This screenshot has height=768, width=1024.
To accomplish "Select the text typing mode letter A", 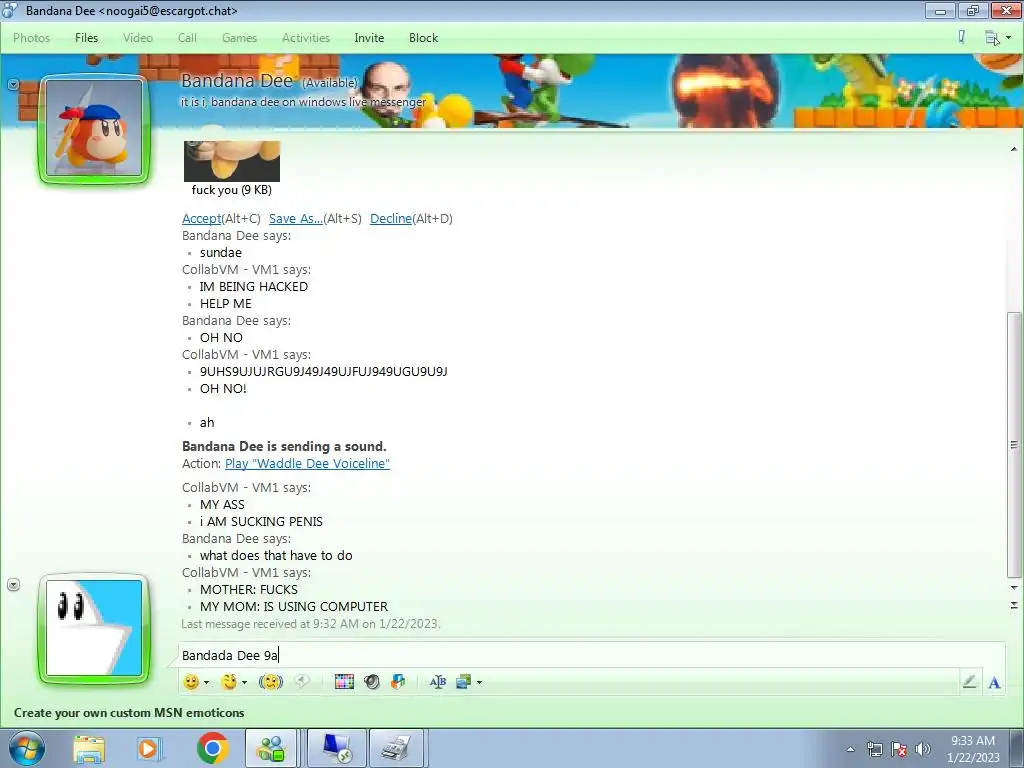I will click(x=994, y=682).
